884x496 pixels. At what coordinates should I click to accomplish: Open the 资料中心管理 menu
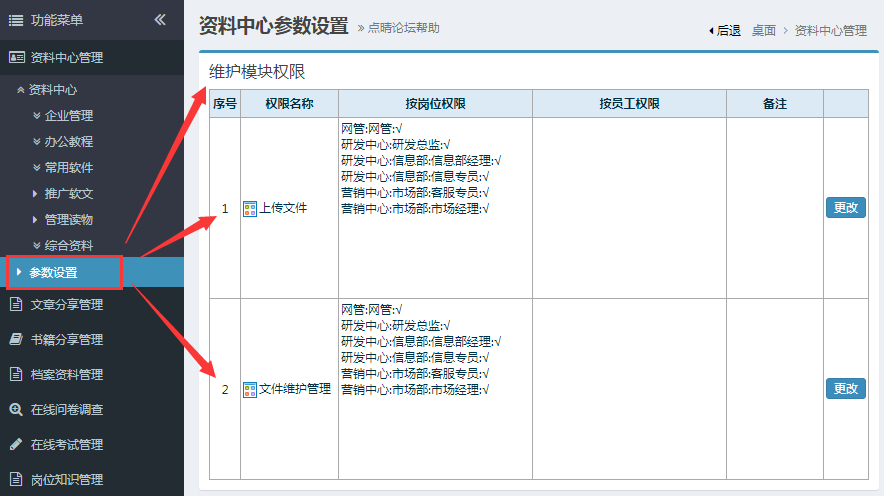[92, 57]
